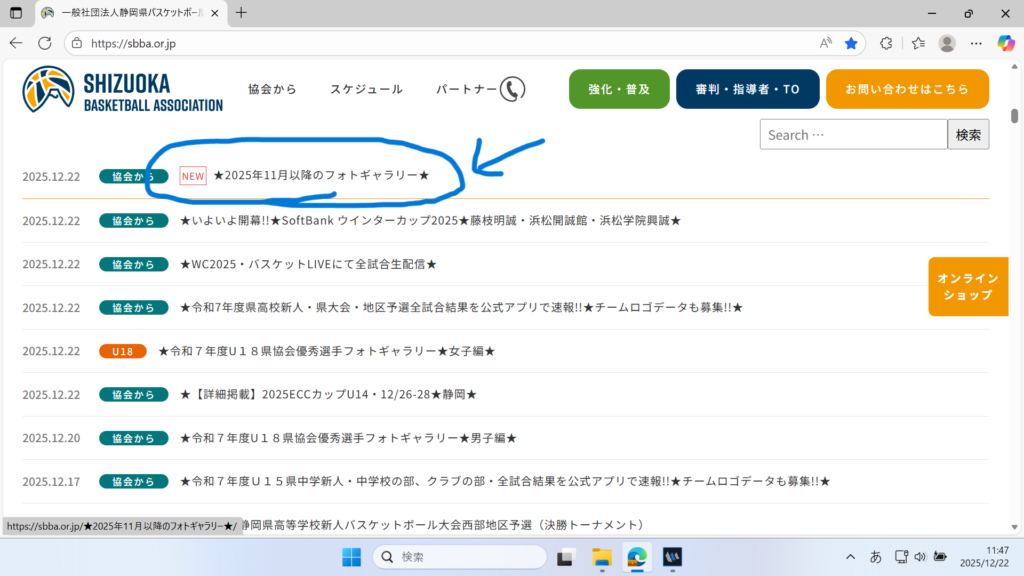The height and width of the screenshot is (576, 1024).
Task: Click the phone icon in site header
Action: point(512,89)
